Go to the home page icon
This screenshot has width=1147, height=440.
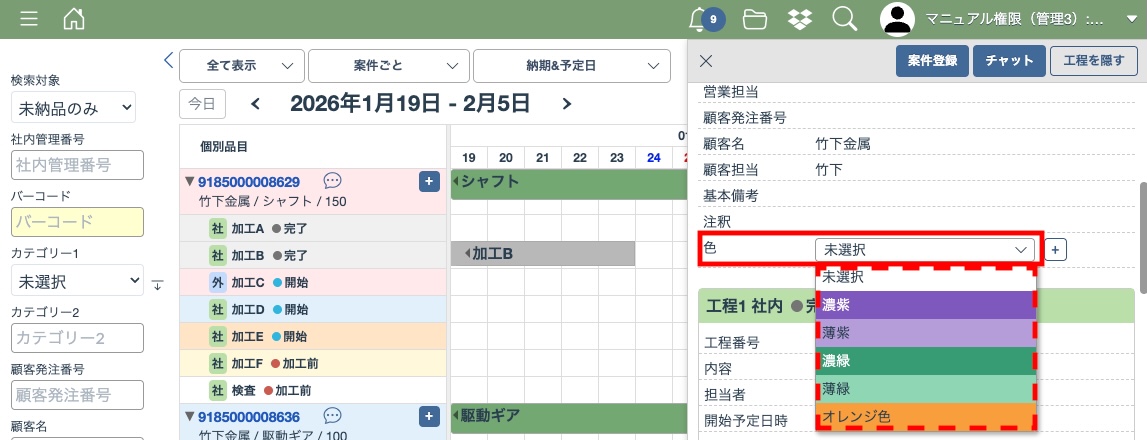[x=74, y=19]
